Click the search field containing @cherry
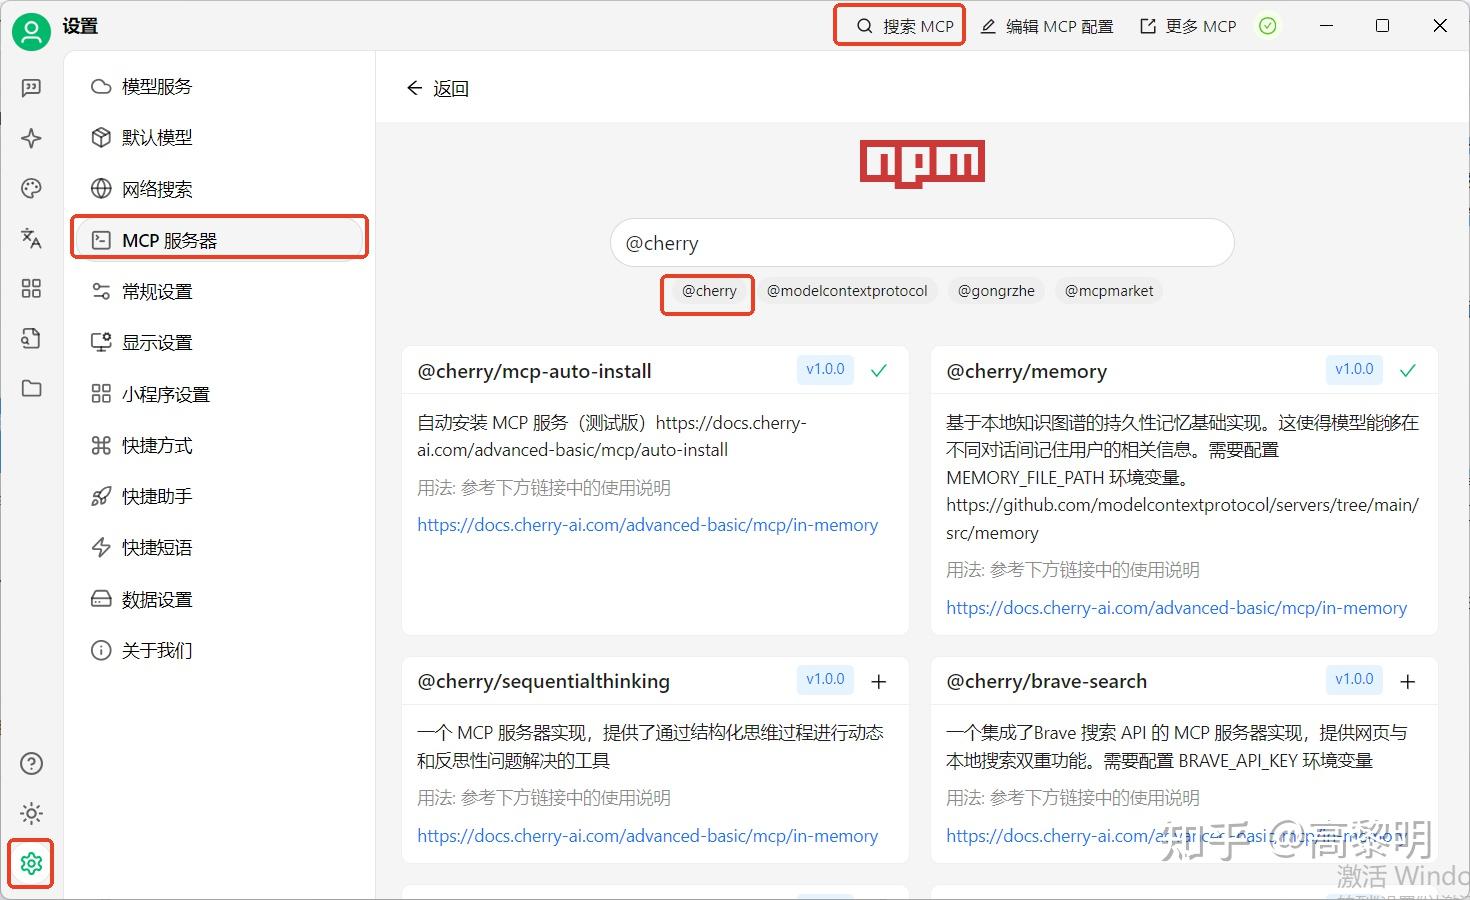Viewport: 1470px width, 900px height. tap(921, 243)
